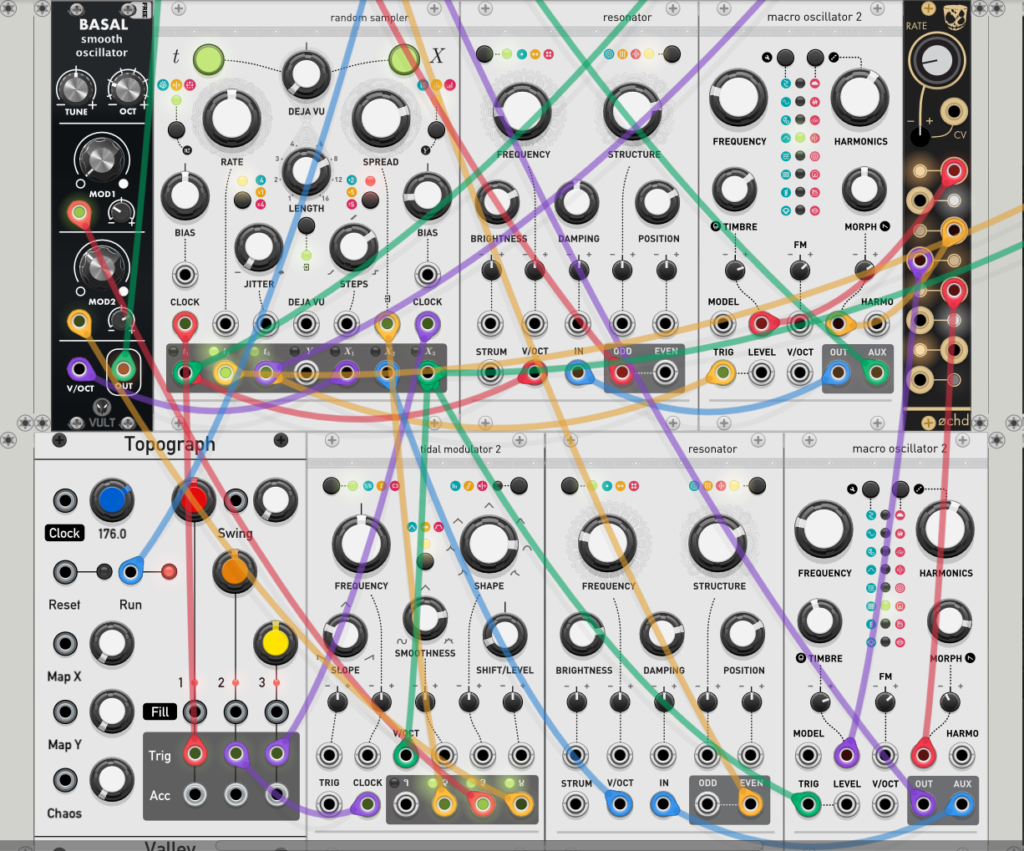1024x851 pixels.
Task: Toggle the green X button on random sampler
Action: click(404, 59)
